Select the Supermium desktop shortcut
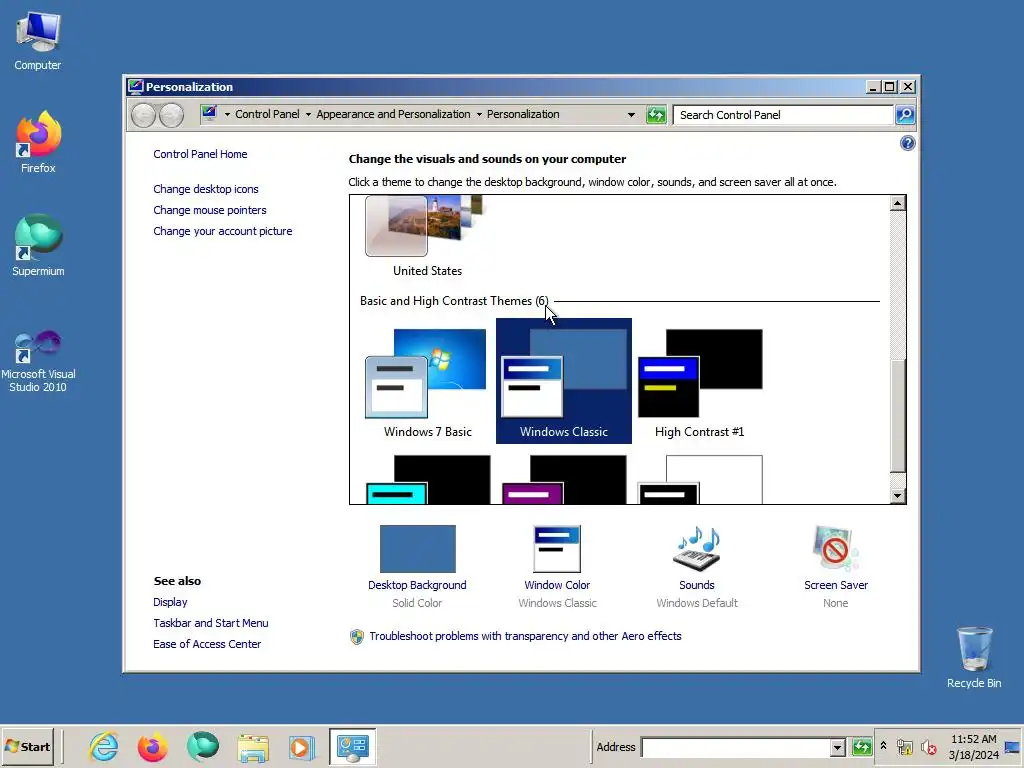 click(38, 245)
